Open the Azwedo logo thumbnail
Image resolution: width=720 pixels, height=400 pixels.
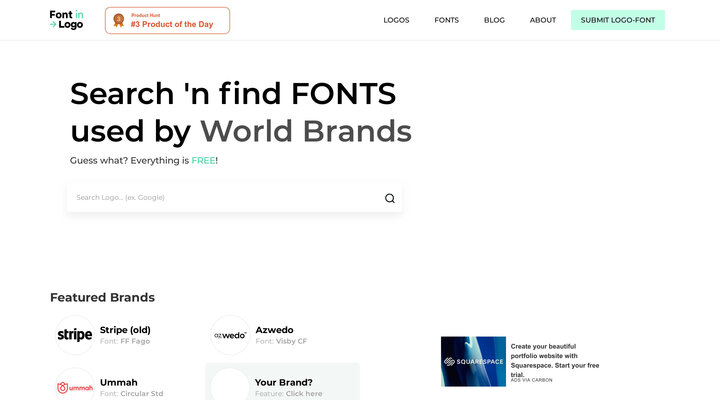click(x=230, y=335)
